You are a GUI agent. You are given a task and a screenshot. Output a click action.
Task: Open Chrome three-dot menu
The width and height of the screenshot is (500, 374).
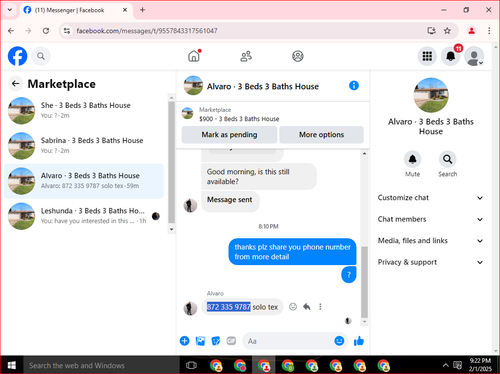[x=489, y=31]
